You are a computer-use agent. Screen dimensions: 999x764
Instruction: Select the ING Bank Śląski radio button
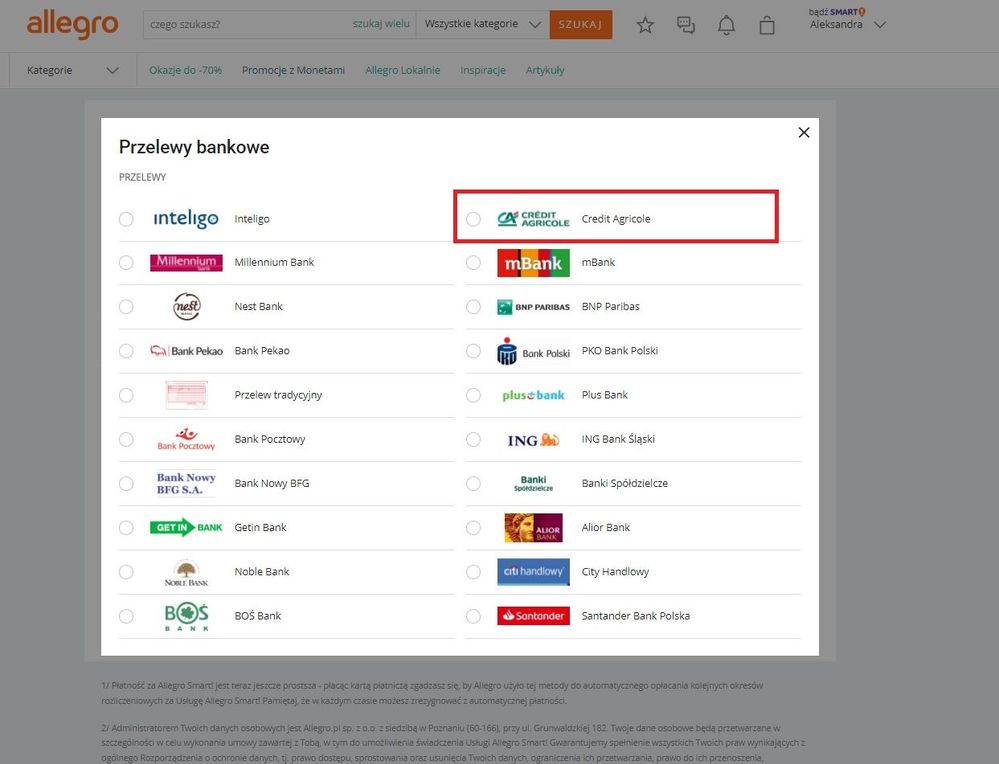pos(473,439)
